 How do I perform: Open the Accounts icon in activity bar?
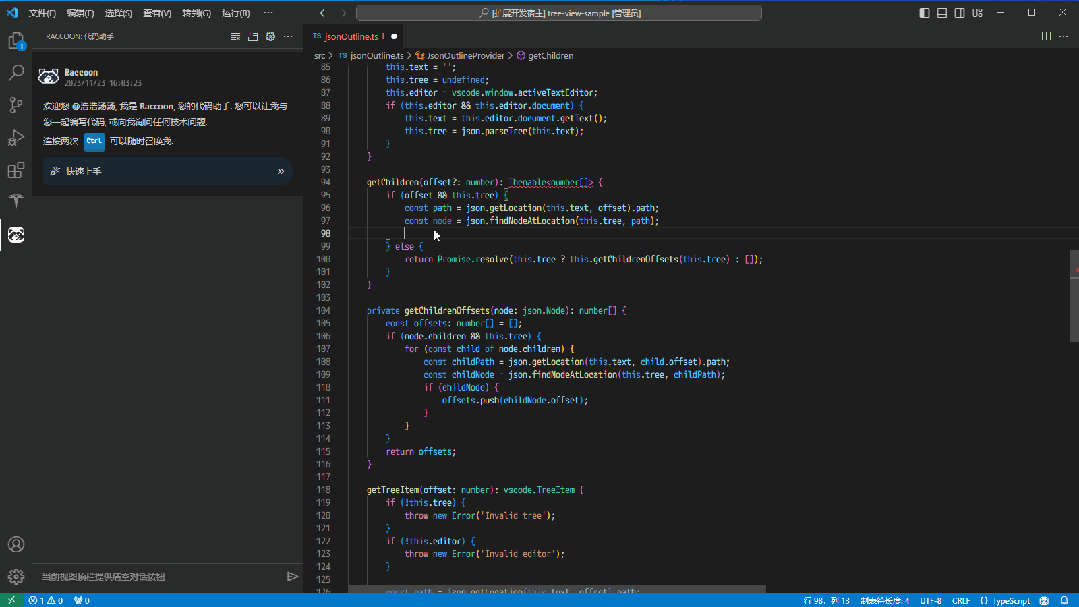[x=16, y=544]
